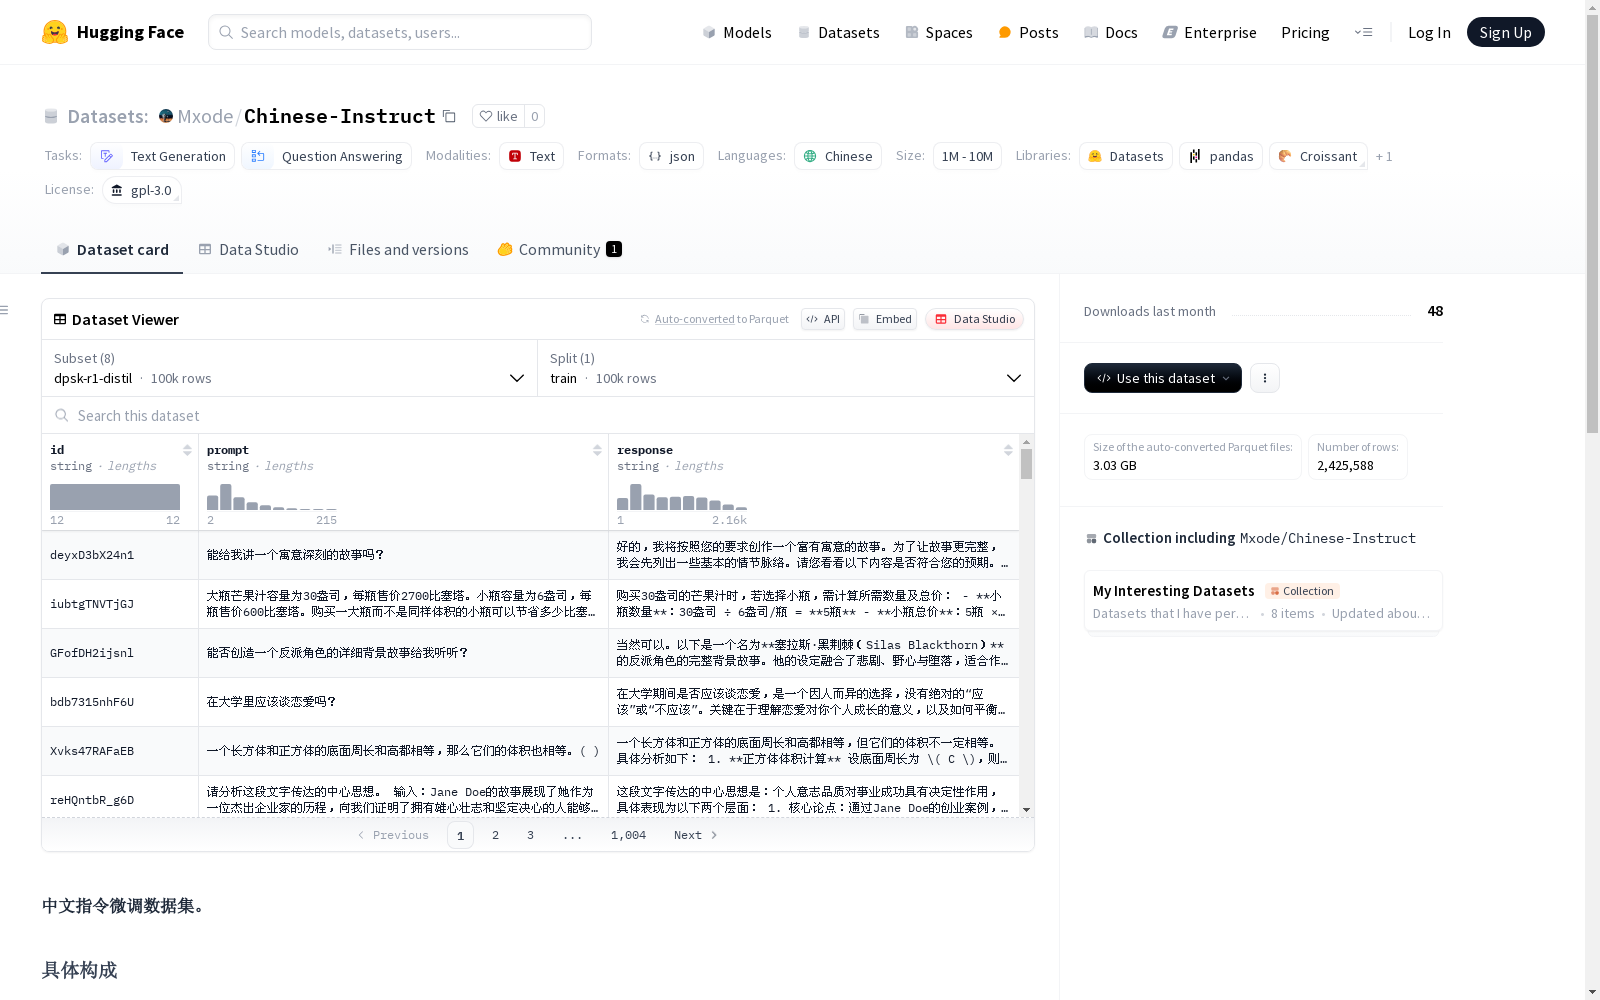
Task: Sort by the response column
Action: (x=1008, y=450)
